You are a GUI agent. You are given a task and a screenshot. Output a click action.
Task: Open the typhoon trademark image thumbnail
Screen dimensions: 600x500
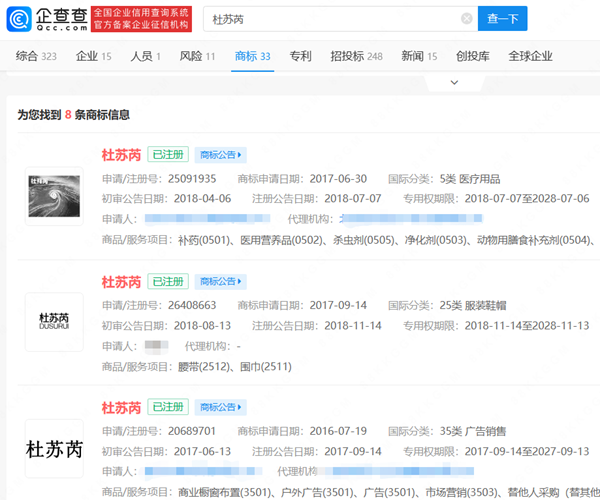tap(54, 197)
